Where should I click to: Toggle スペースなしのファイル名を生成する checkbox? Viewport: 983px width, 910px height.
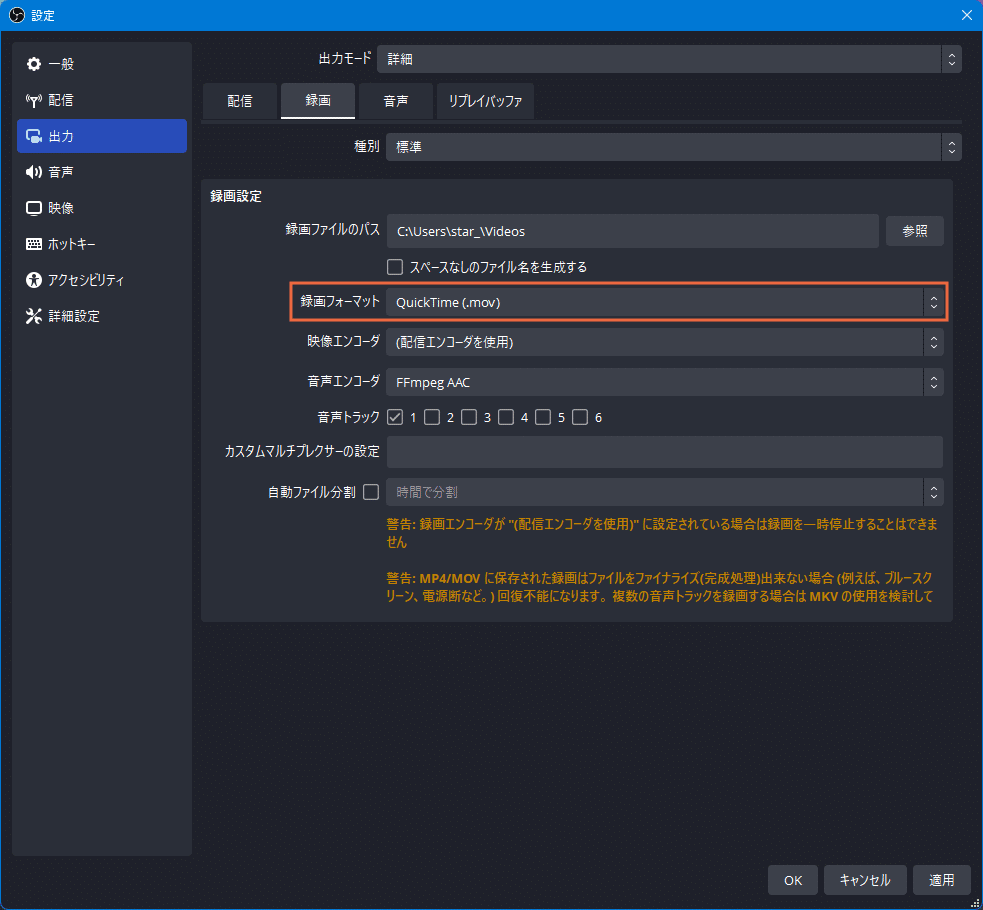pyautogui.click(x=395, y=268)
